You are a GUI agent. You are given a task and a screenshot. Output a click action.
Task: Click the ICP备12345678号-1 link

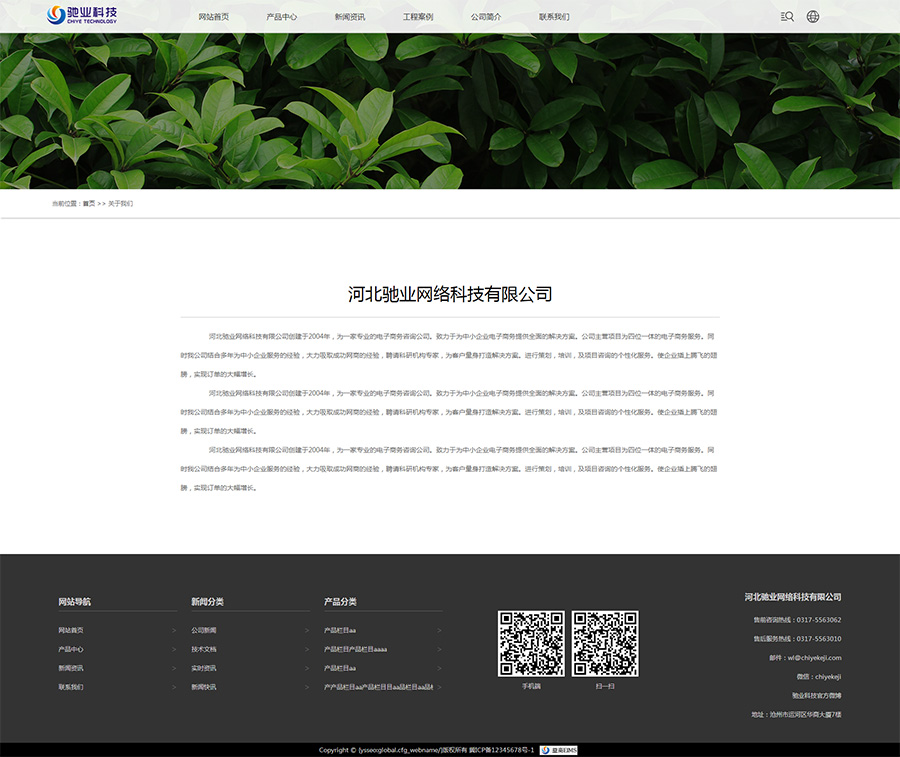click(x=502, y=750)
